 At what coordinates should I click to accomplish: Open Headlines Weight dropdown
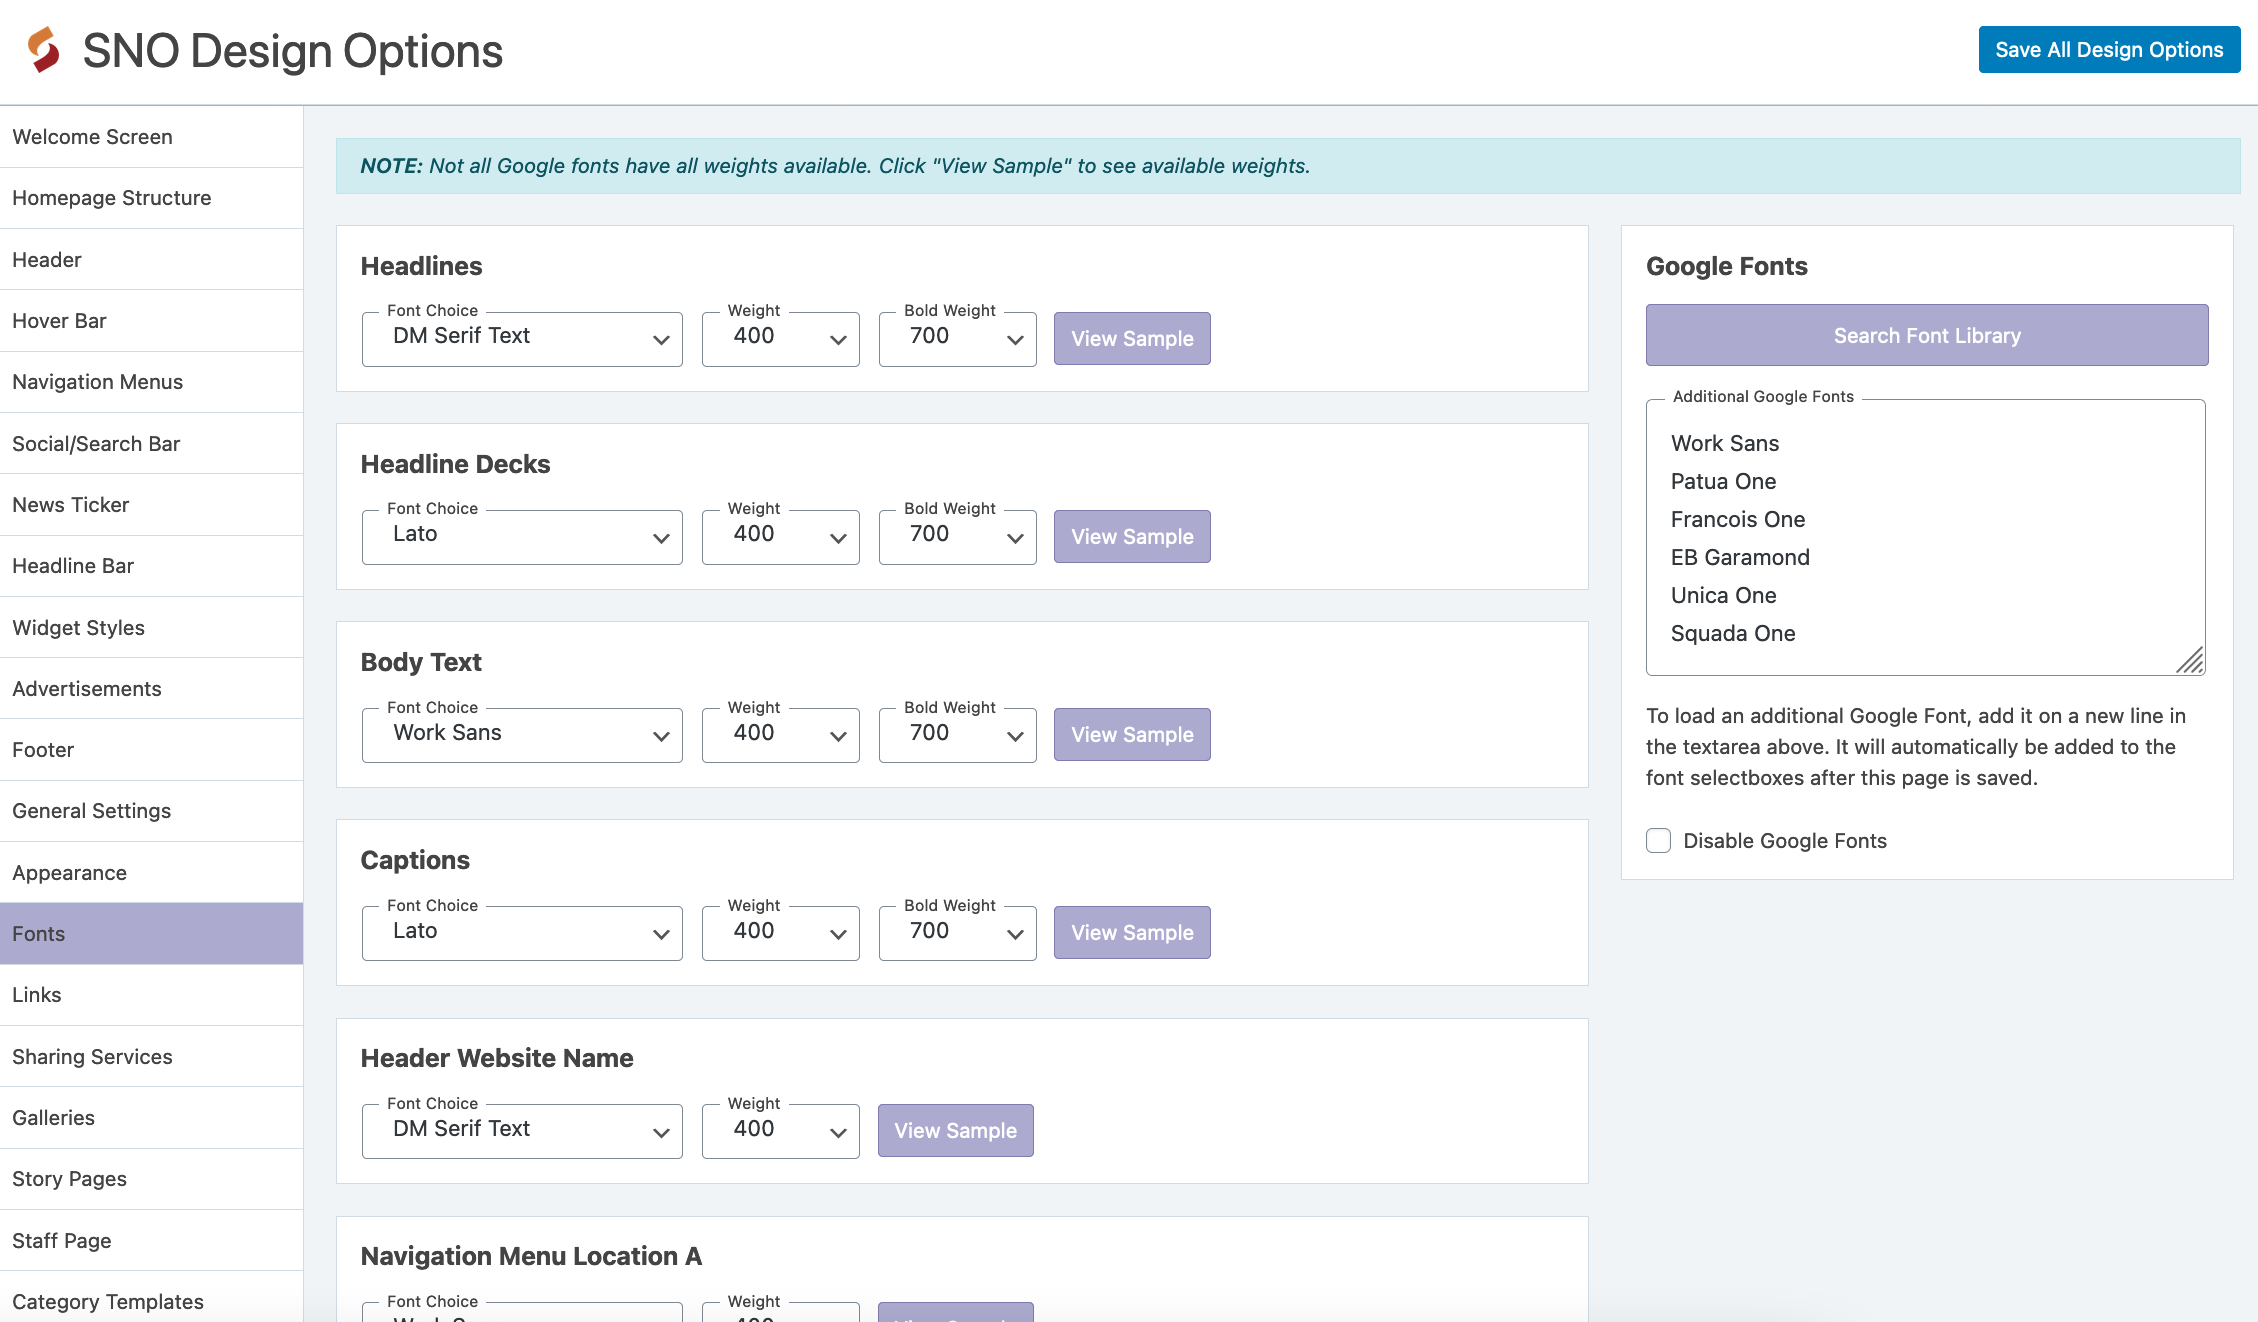point(781,339)
